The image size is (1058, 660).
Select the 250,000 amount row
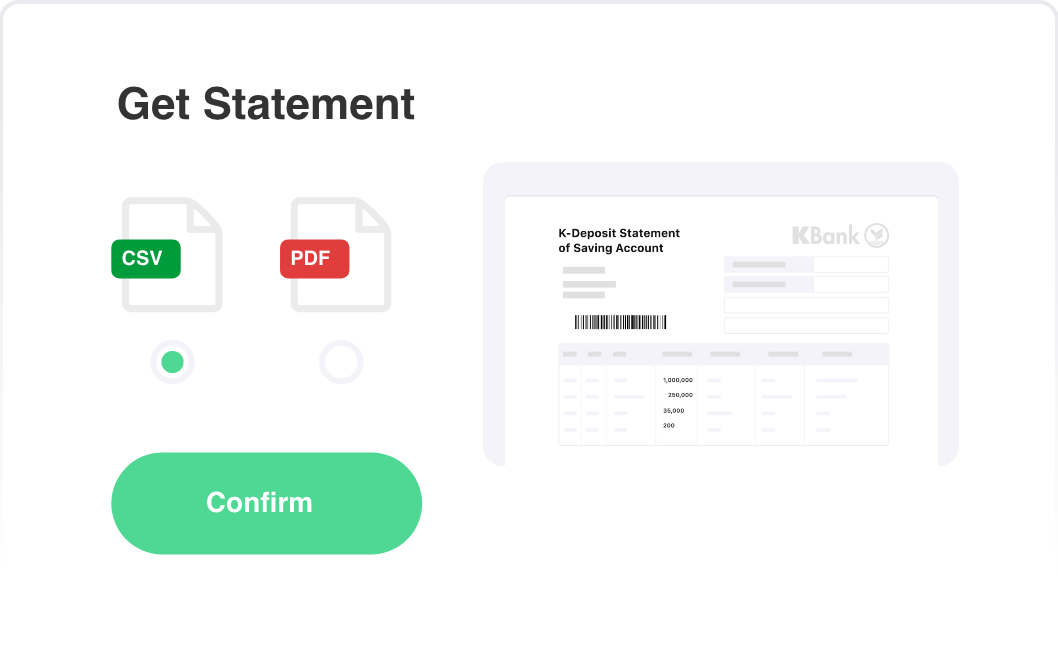(x=723, y=395)
